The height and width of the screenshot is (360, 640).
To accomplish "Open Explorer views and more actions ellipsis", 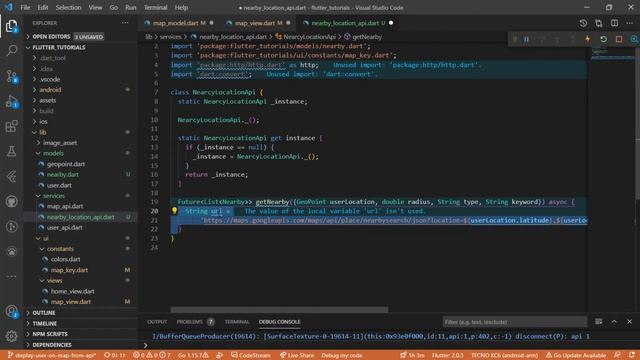I will click(125, 23).
